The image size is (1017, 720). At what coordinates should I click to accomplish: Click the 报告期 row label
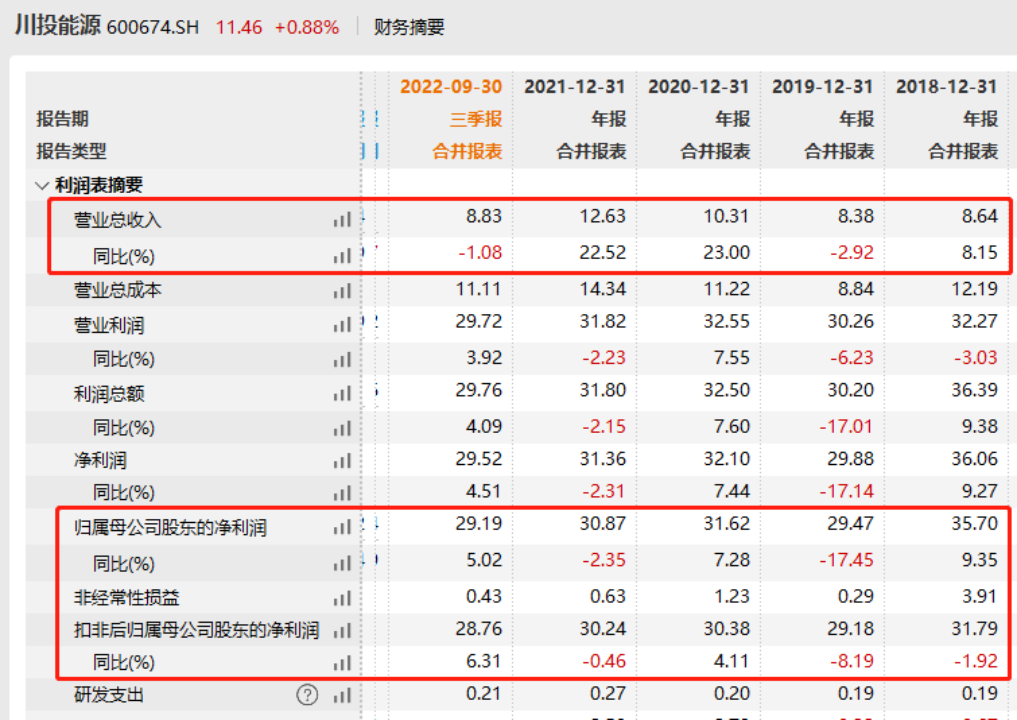click(x=62, y=119)
